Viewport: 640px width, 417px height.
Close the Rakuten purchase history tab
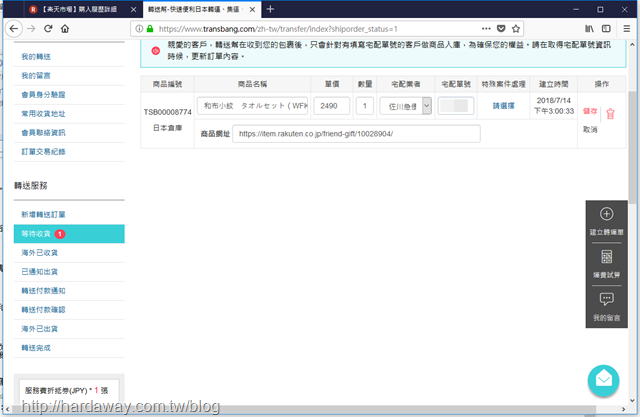pyautogui.click(x=133, y=9)
